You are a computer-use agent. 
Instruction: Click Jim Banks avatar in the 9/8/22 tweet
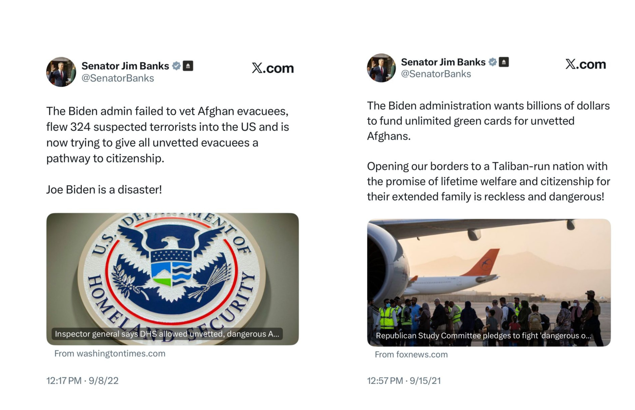pyautogui.click(x=61, y=72)
